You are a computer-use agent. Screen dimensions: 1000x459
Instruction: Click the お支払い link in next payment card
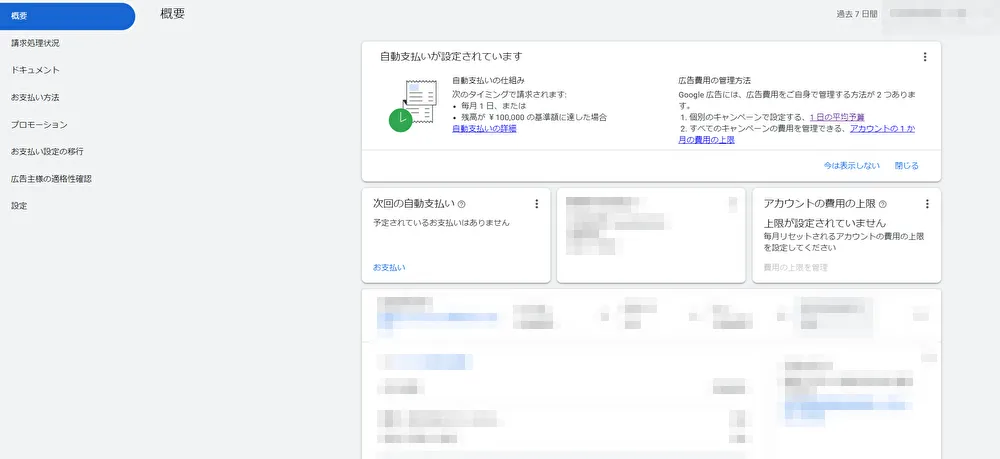[389, 268]
